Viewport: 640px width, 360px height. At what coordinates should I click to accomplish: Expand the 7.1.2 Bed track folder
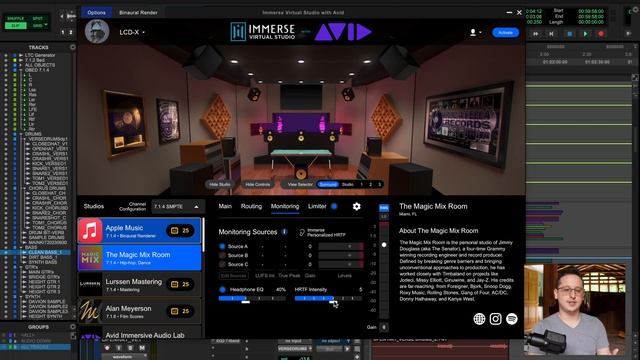pyautogui.click(x=21, y=60)
